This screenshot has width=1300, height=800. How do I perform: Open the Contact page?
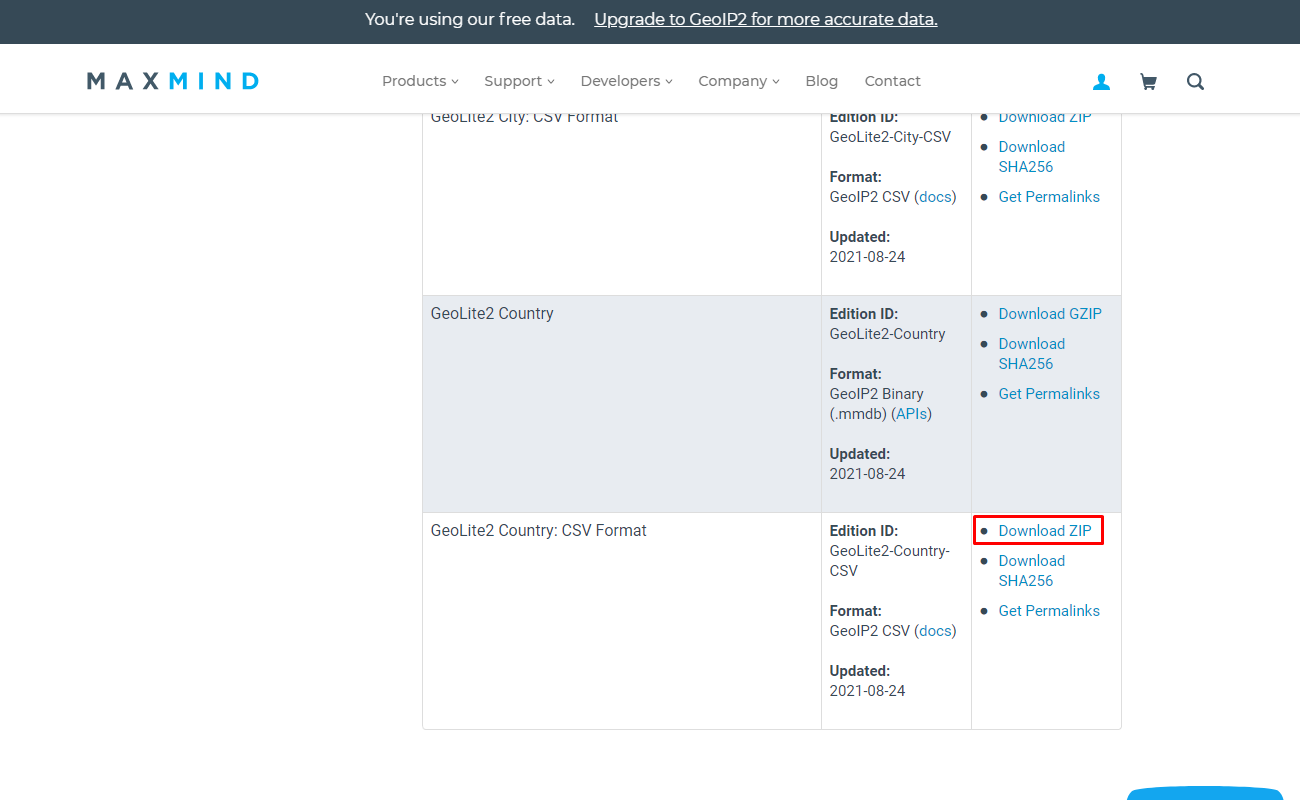893,81
